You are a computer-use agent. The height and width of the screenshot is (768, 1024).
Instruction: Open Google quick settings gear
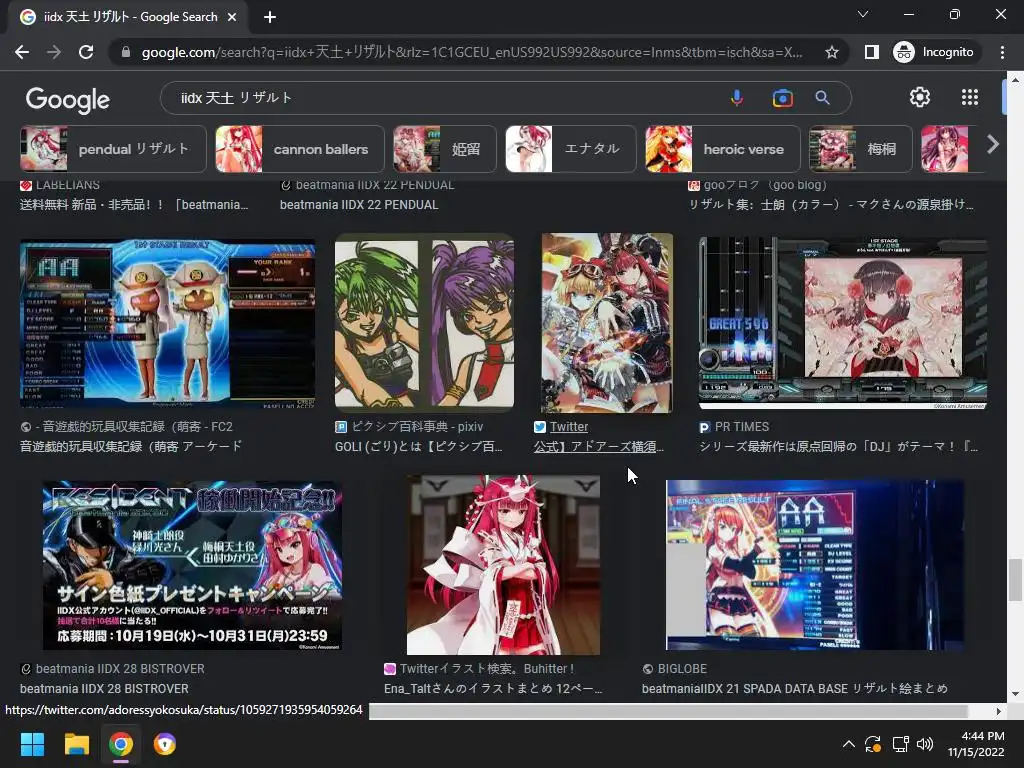920,97
